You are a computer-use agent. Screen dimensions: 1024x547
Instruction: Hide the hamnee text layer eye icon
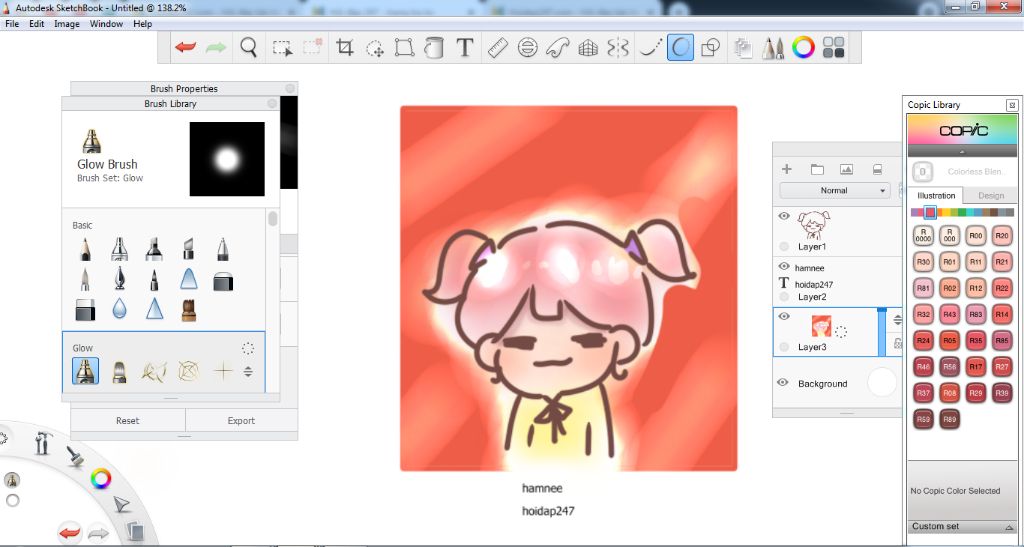click(784, 266)
